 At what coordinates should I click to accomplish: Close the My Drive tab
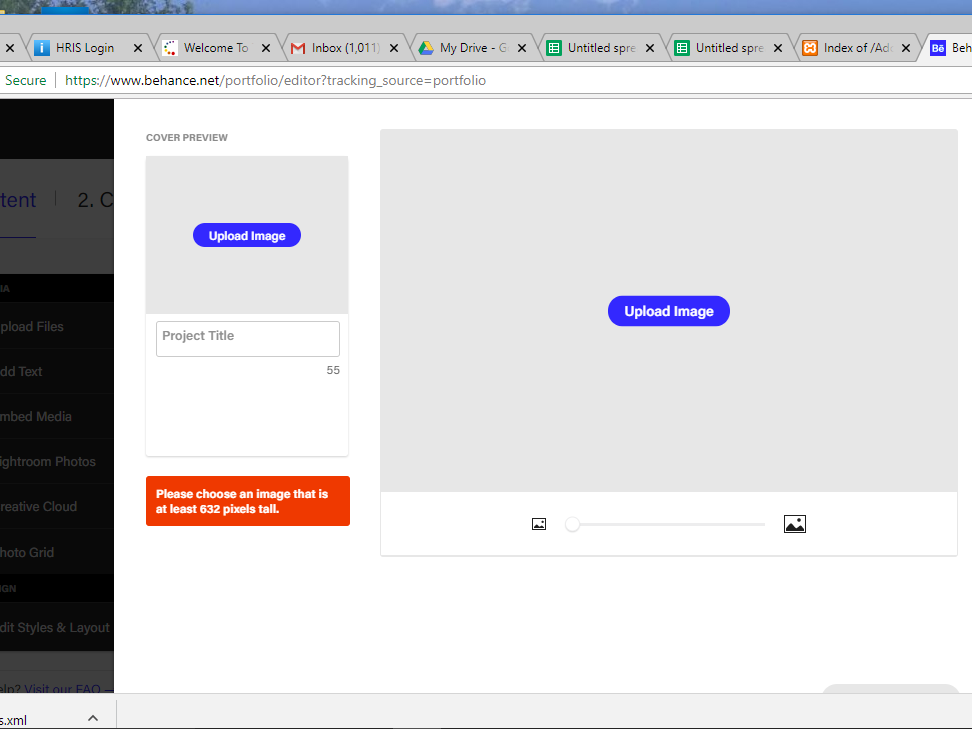[x=522, y=48]
